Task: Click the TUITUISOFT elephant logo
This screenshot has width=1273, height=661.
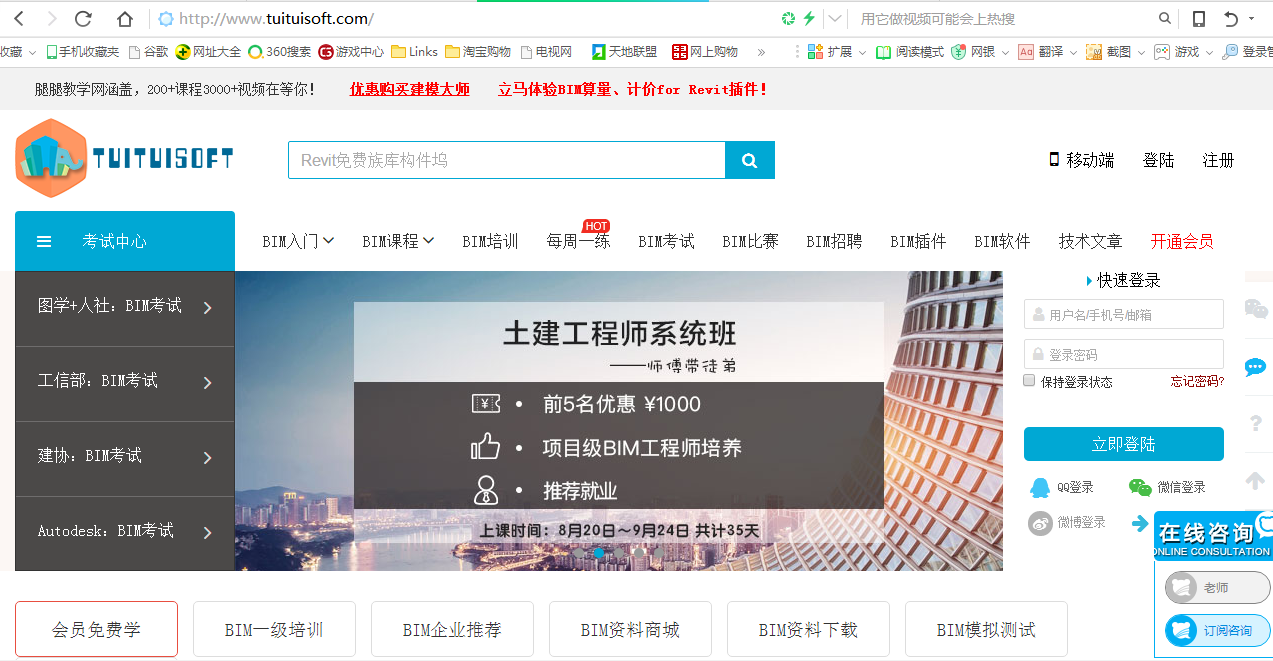Action: click(124, 158)
